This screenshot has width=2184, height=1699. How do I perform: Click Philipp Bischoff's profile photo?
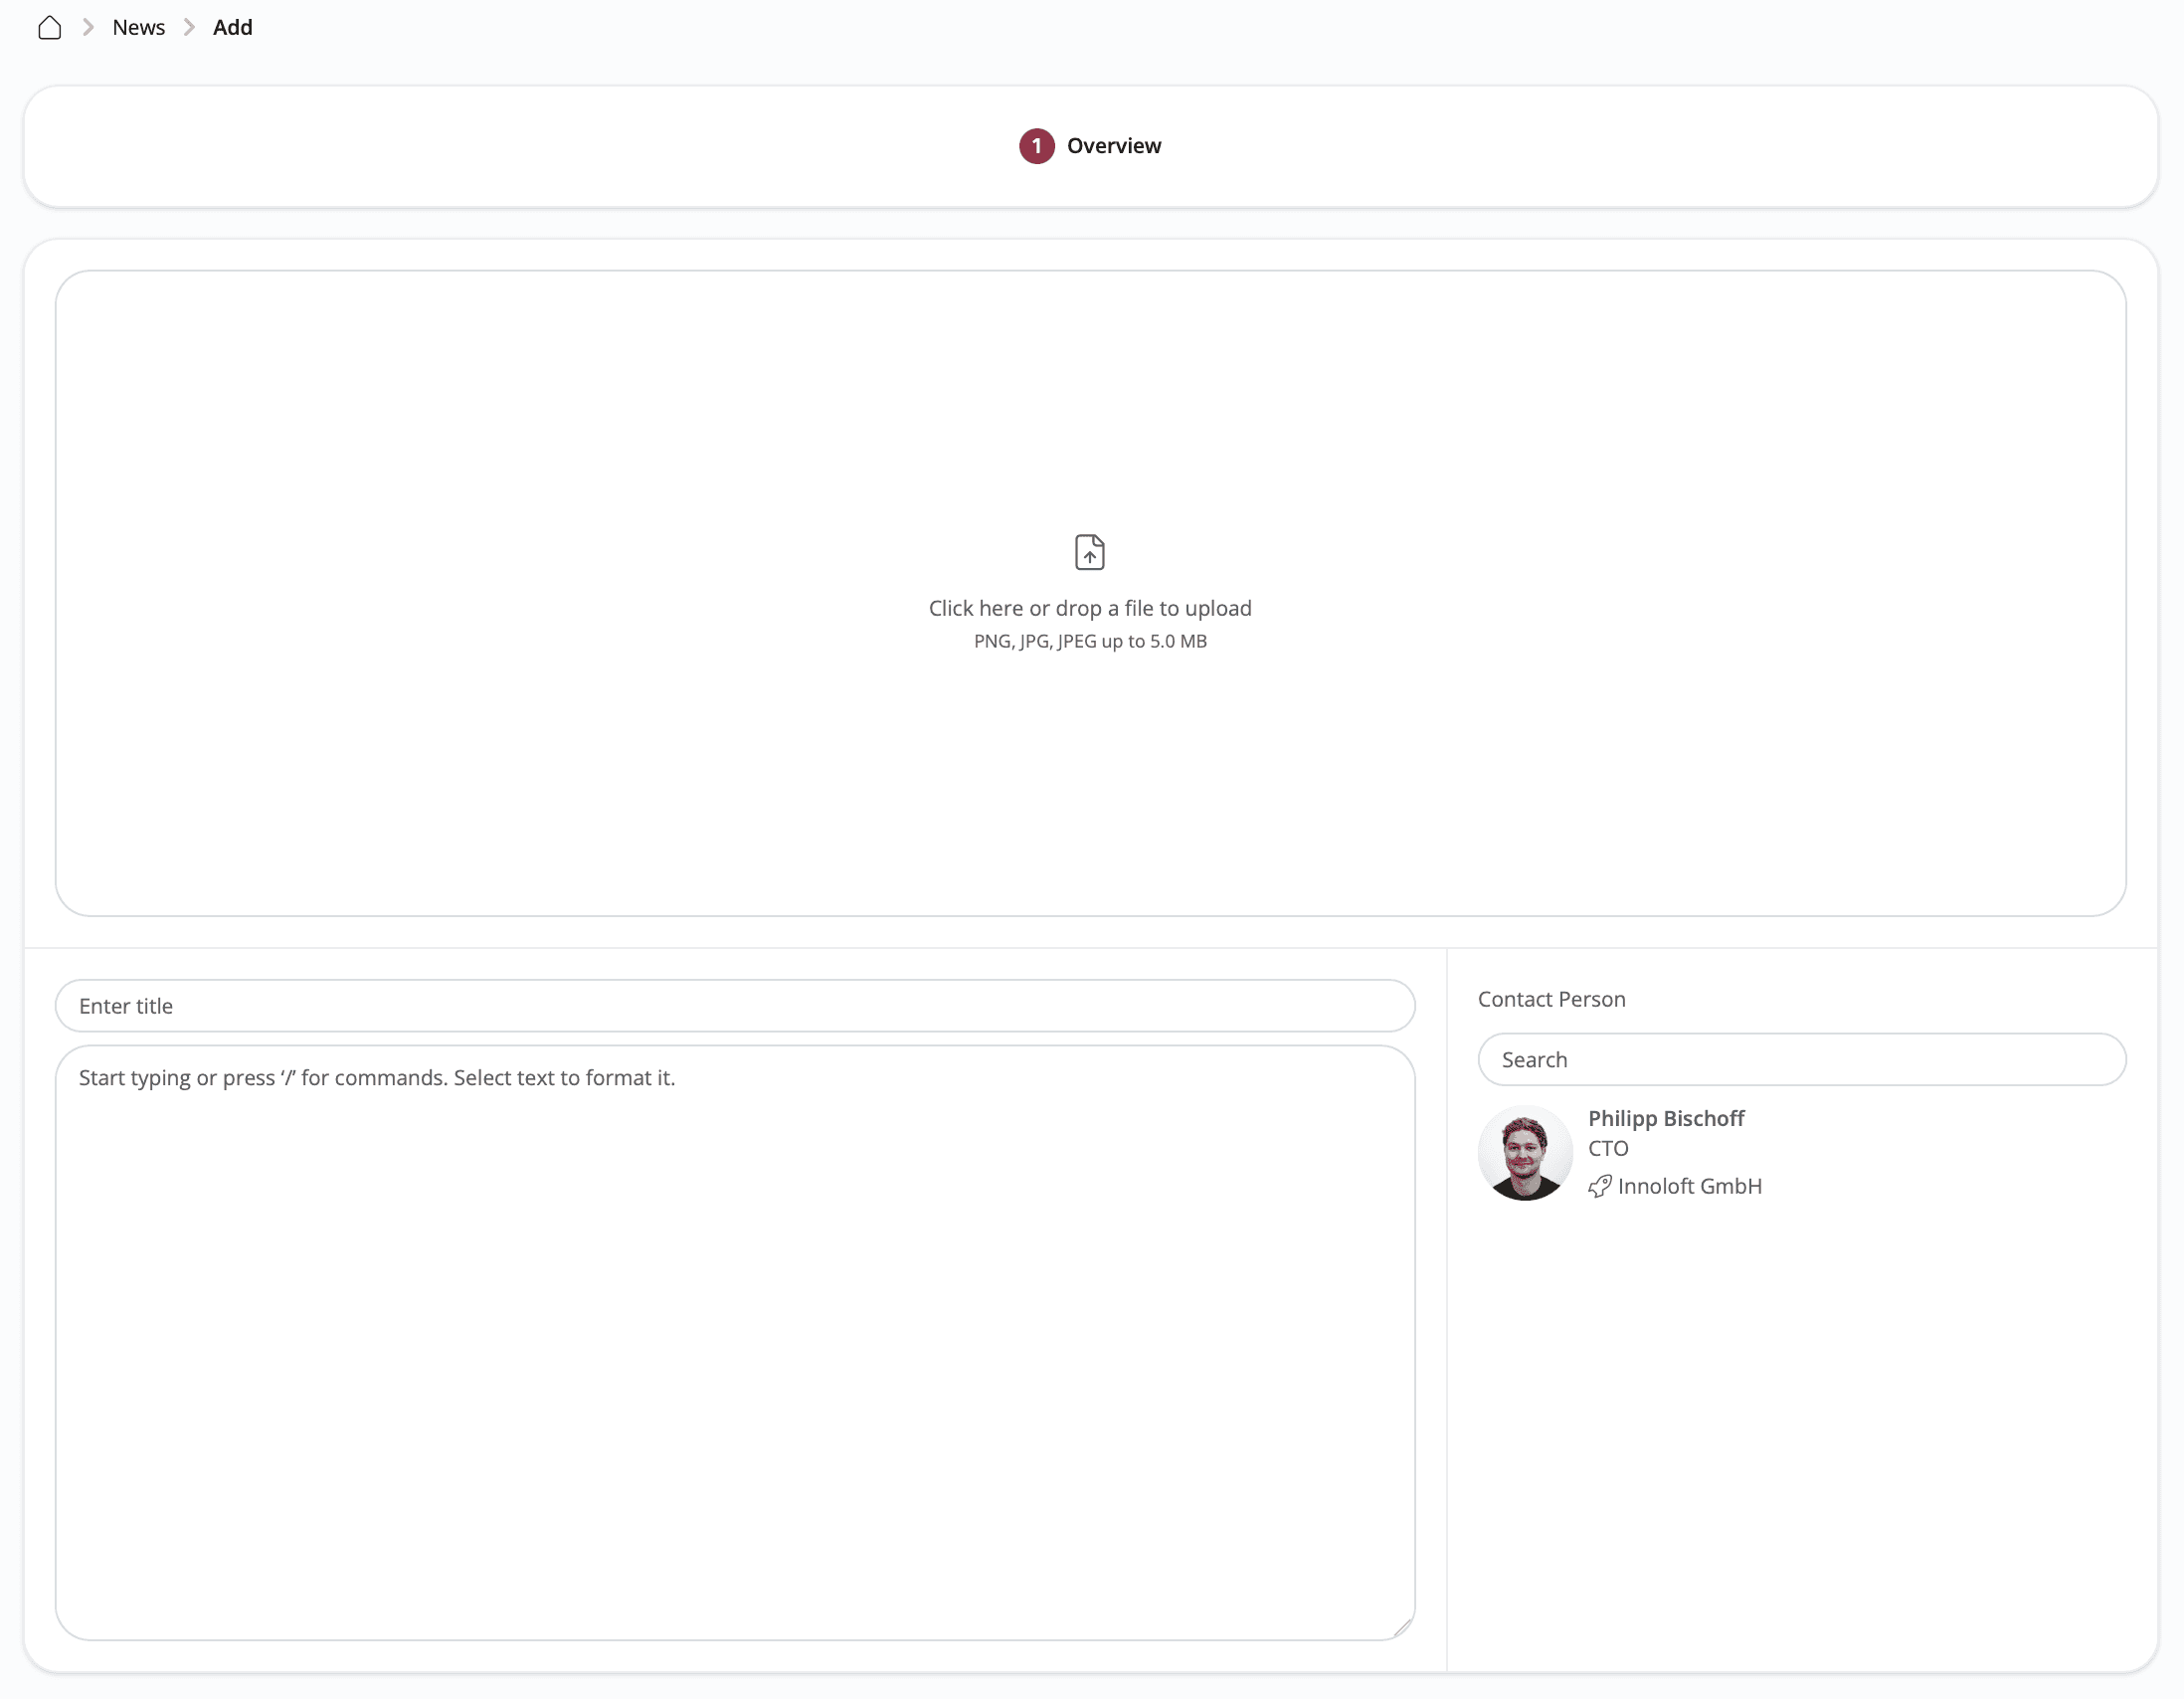1524,1153
